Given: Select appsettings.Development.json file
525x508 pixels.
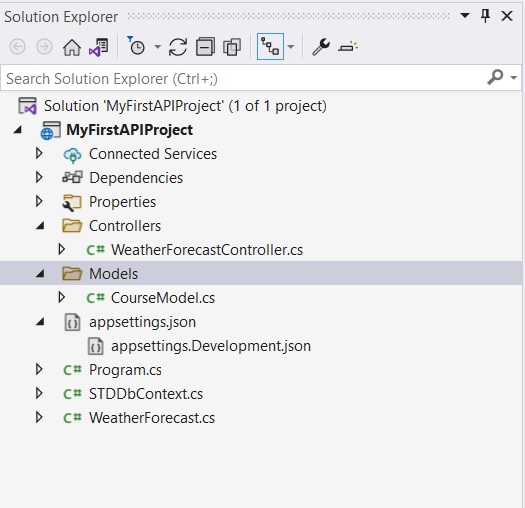Looking at the screenshot, I should [211, 346].
